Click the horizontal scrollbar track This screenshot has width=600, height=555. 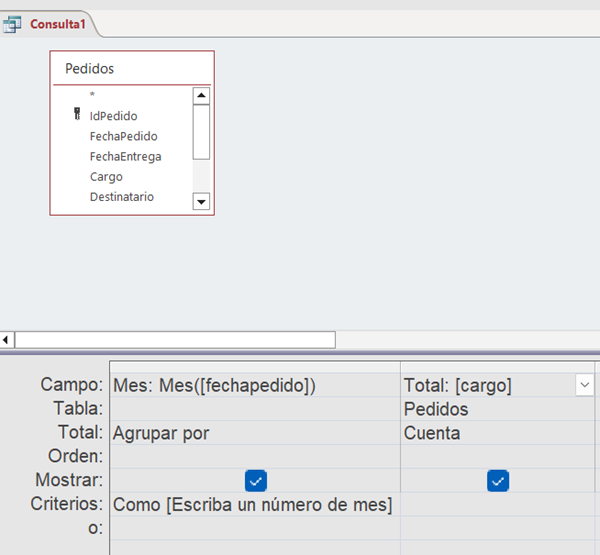tap(175, 340)
